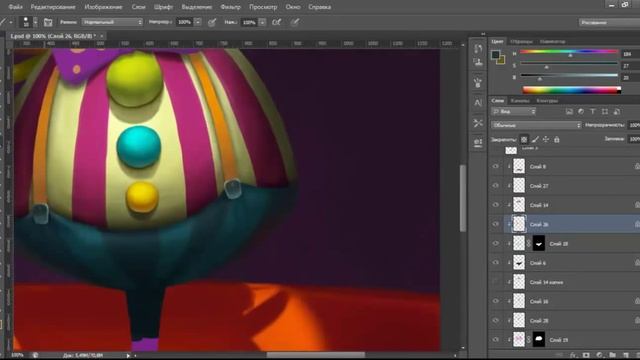Open the workspace switcher dropdown
The height and width of the screenshot is (360, 640).
click(609, 22)
